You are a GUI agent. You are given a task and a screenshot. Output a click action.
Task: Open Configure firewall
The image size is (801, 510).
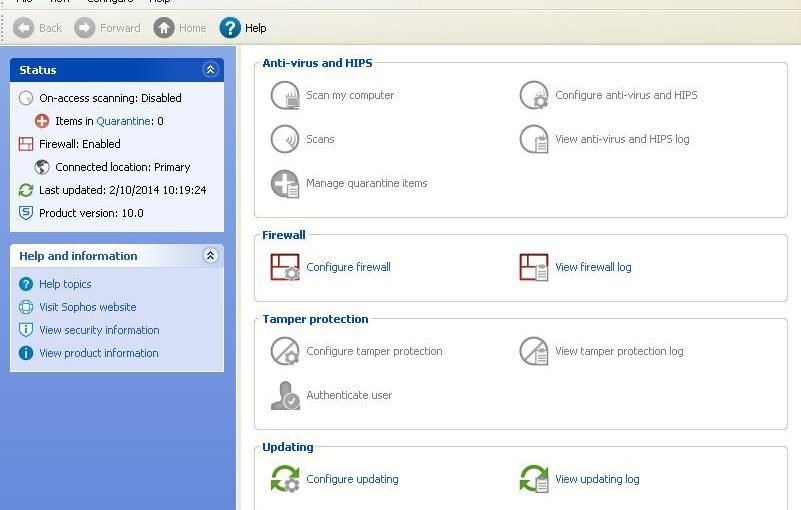[331, 267]
